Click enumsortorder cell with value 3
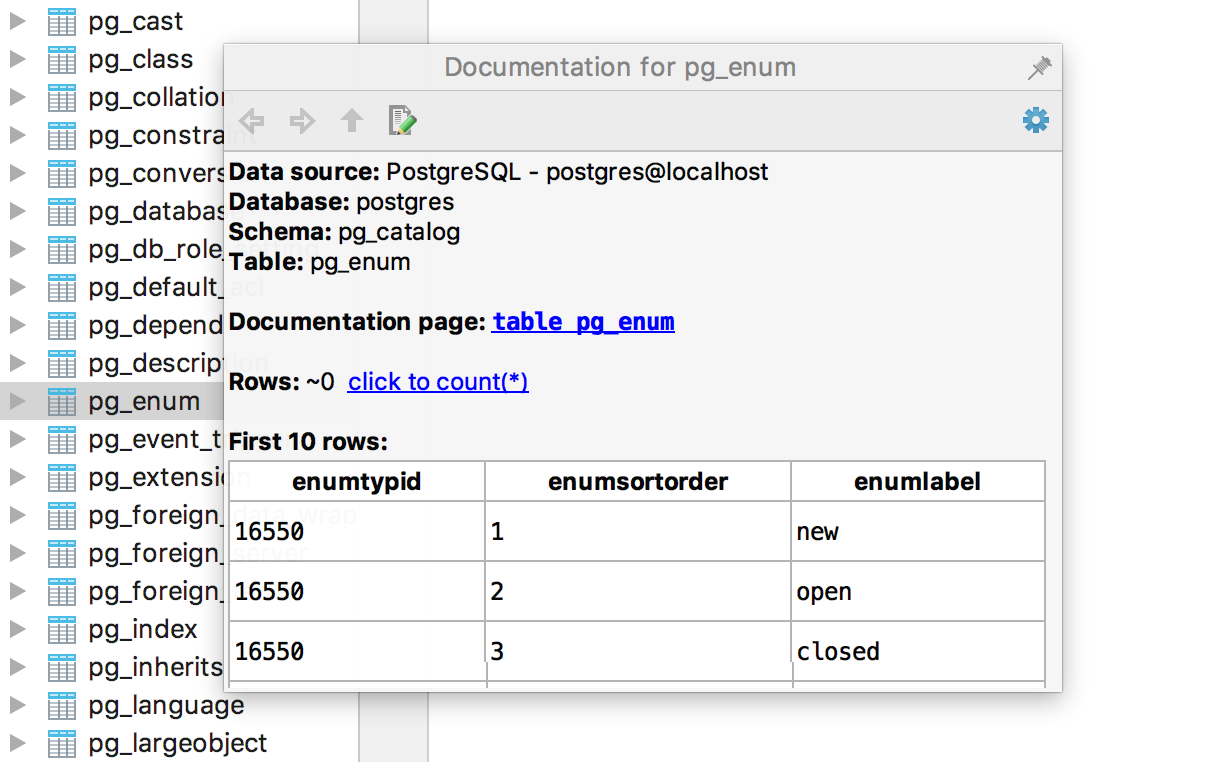Viewport: 1210px width, 762px height. (638, 651)
